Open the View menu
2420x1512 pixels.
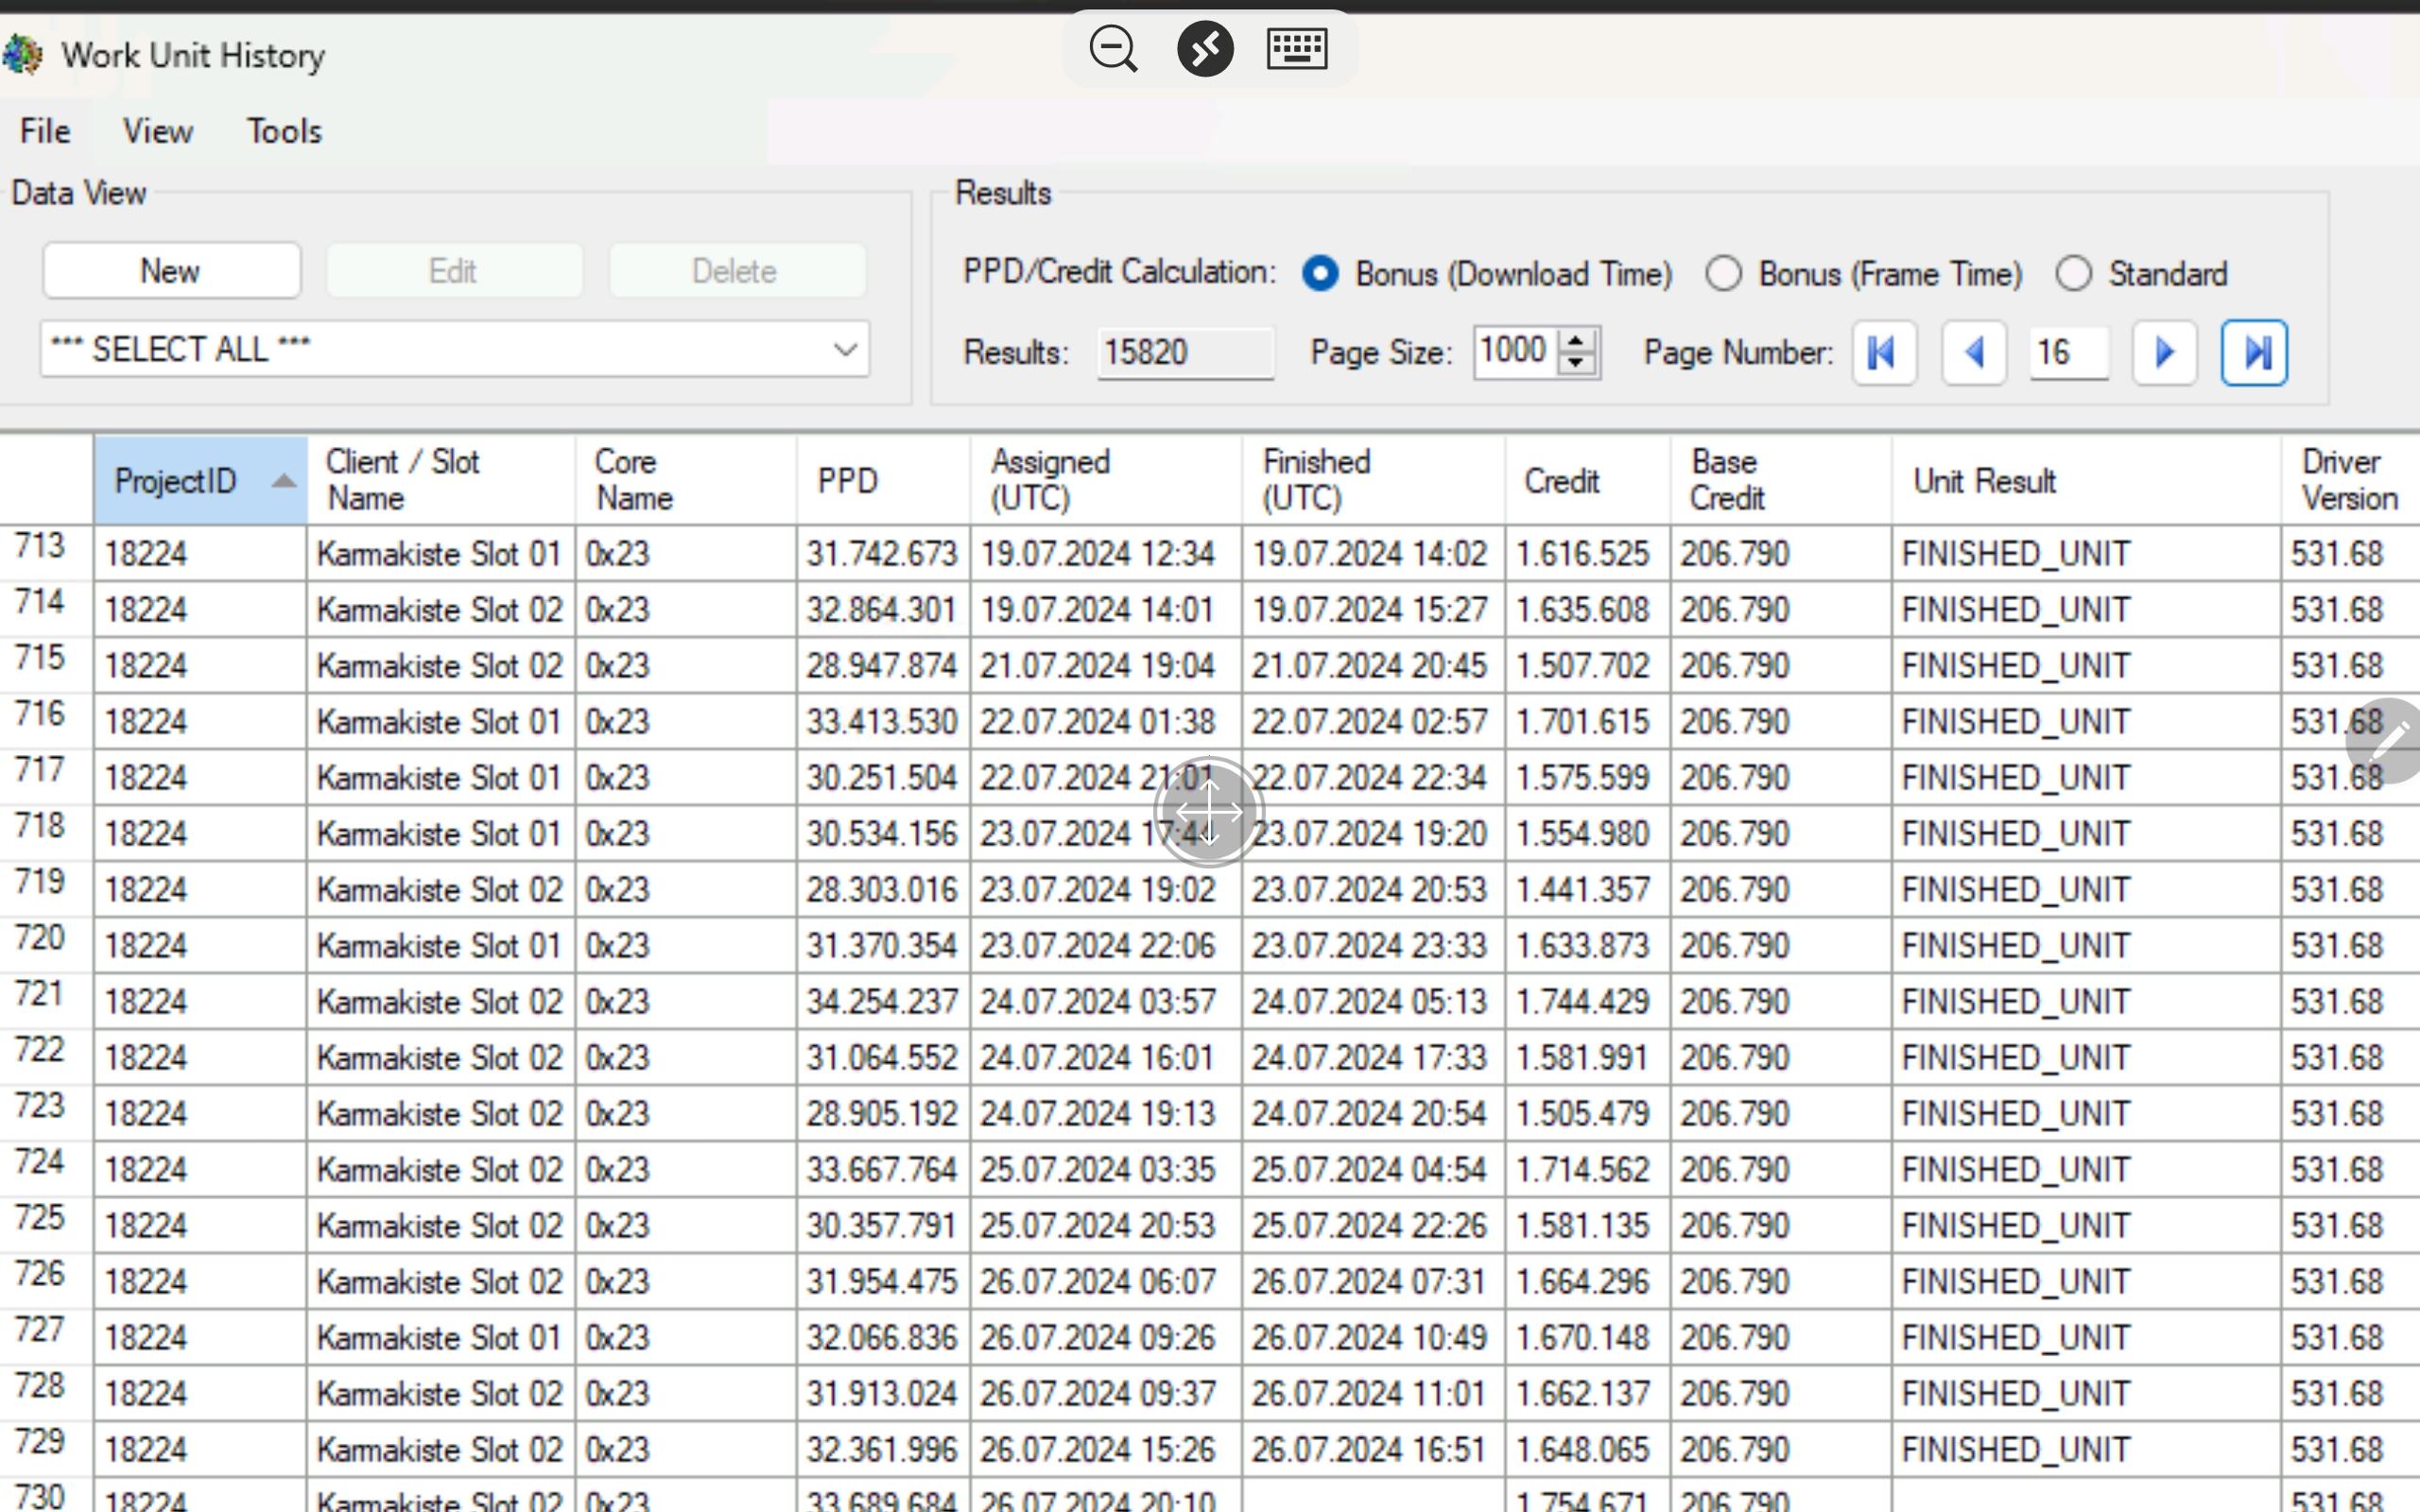(x=157, y=131)
